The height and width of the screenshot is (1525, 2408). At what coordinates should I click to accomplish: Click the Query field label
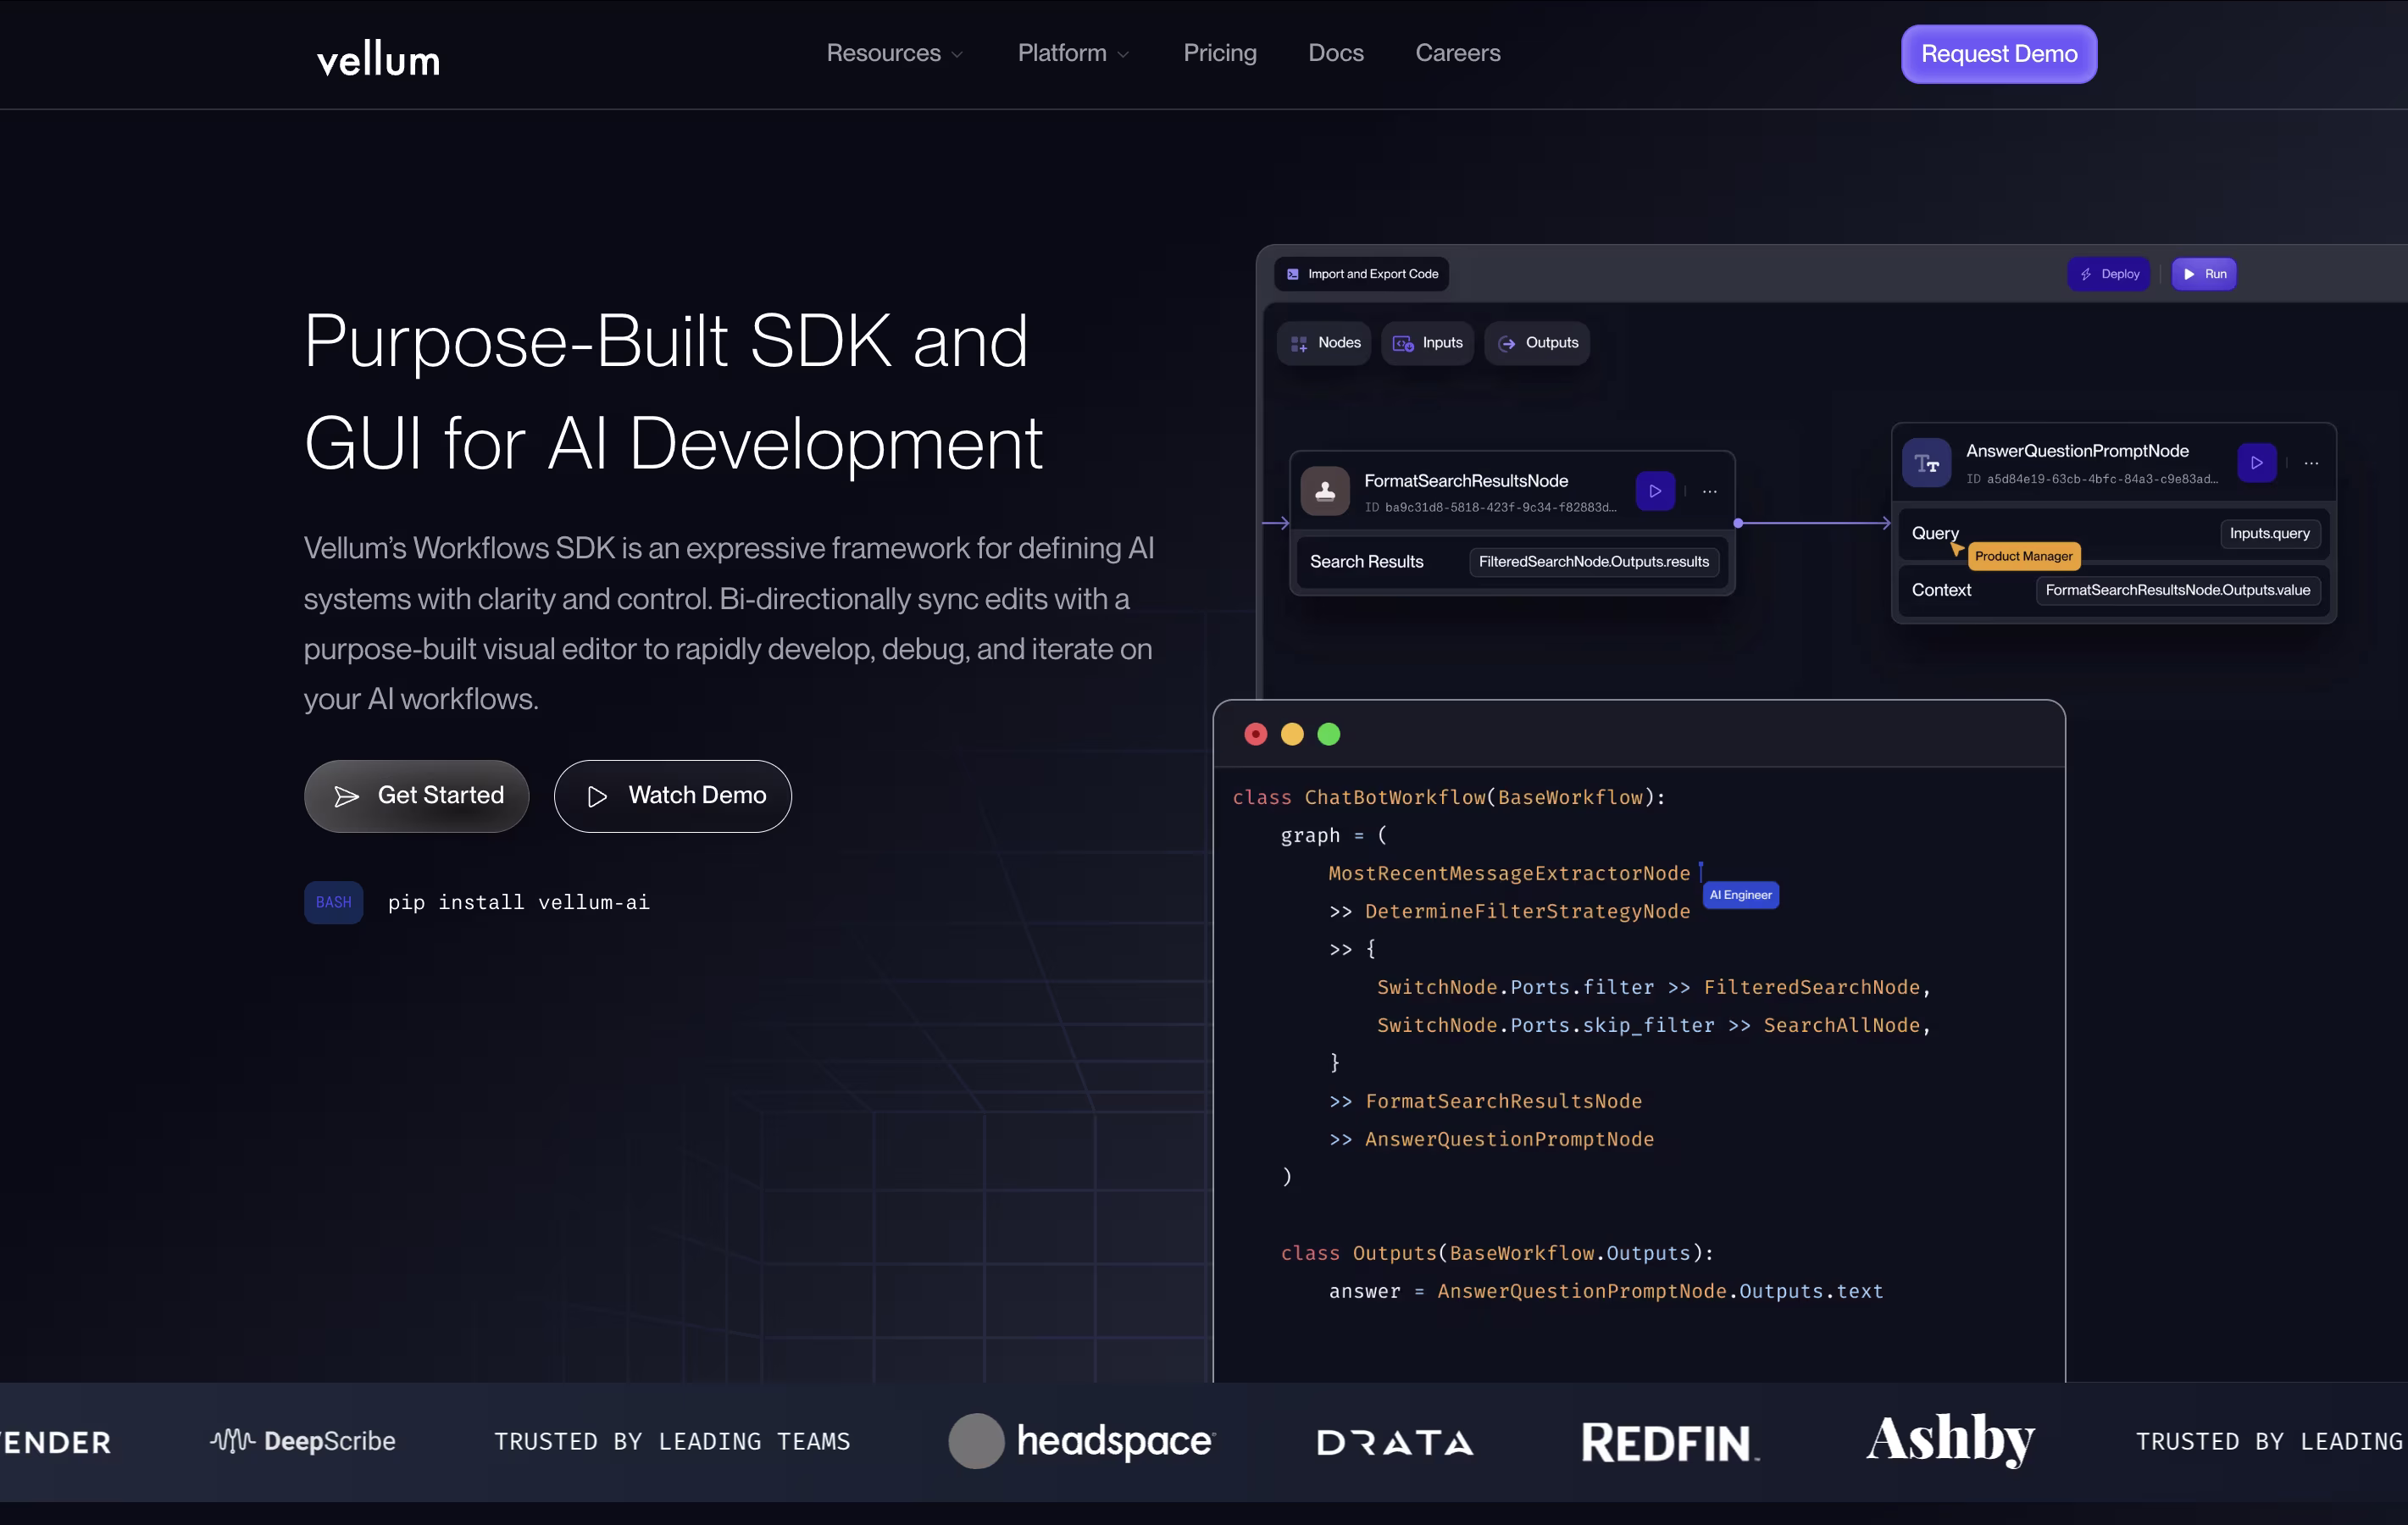(x=1934, y=534)
